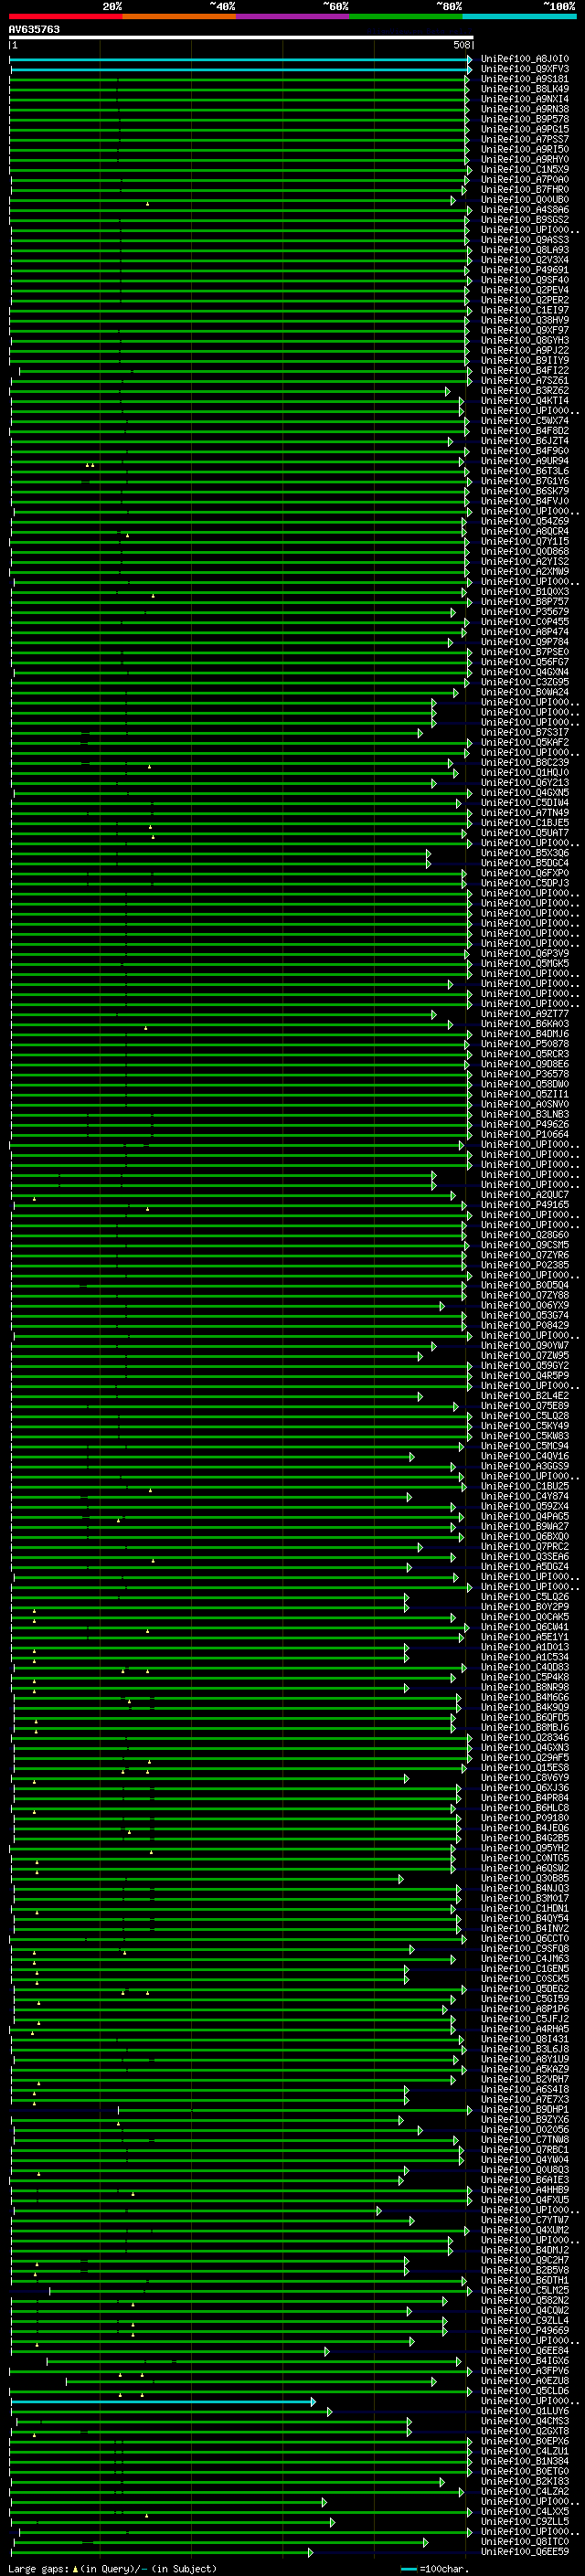The image size is (585, 2576).
Task: Select hit label UniRef100_Q4KTI4
Action: [x=525, y=401]
